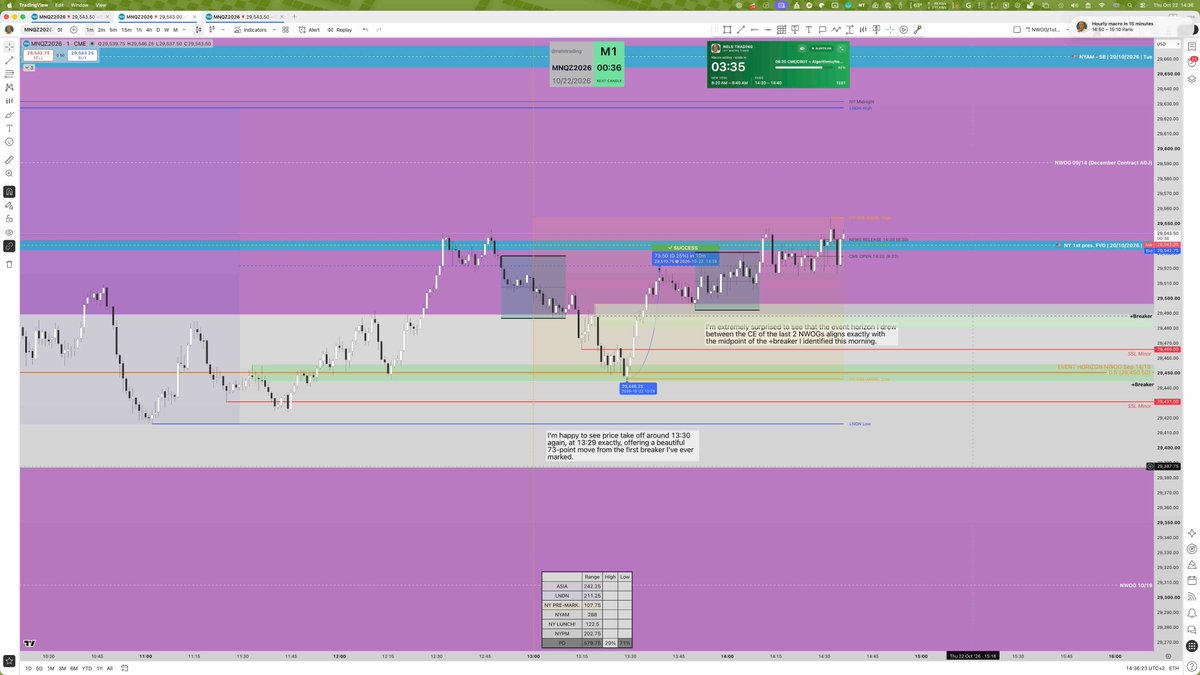This screenshot has width=1200, height=675.
Task: Open the Fibonacci retracement tools
Action: (10, 74)
